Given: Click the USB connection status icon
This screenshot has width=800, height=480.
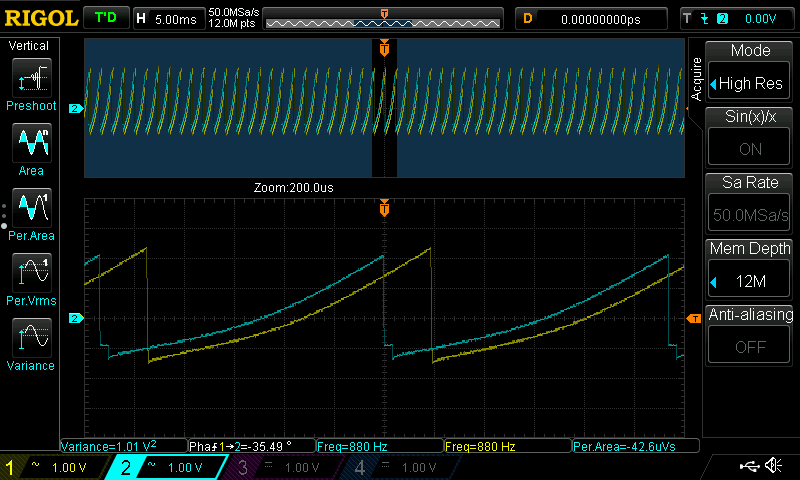Looking at the screenshot, I should pos(749,466).
